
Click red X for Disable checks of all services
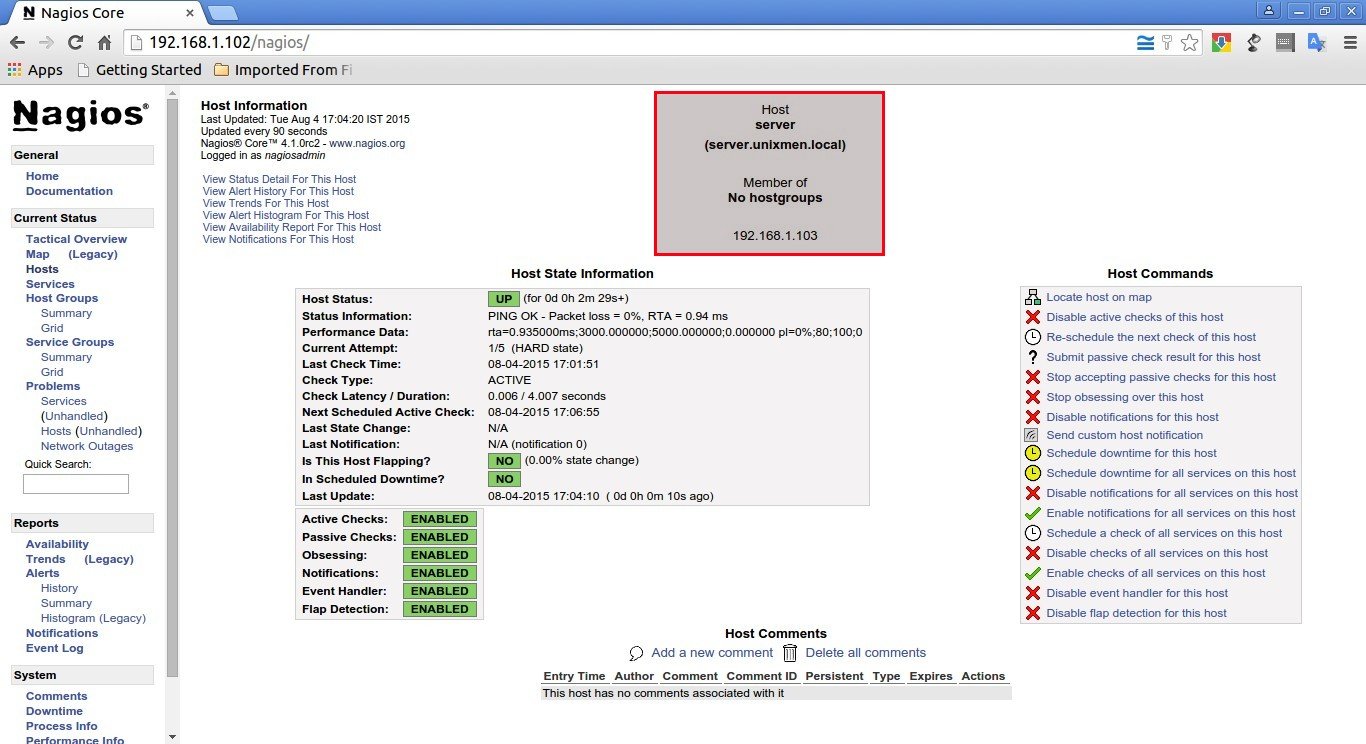[1033, 553]
